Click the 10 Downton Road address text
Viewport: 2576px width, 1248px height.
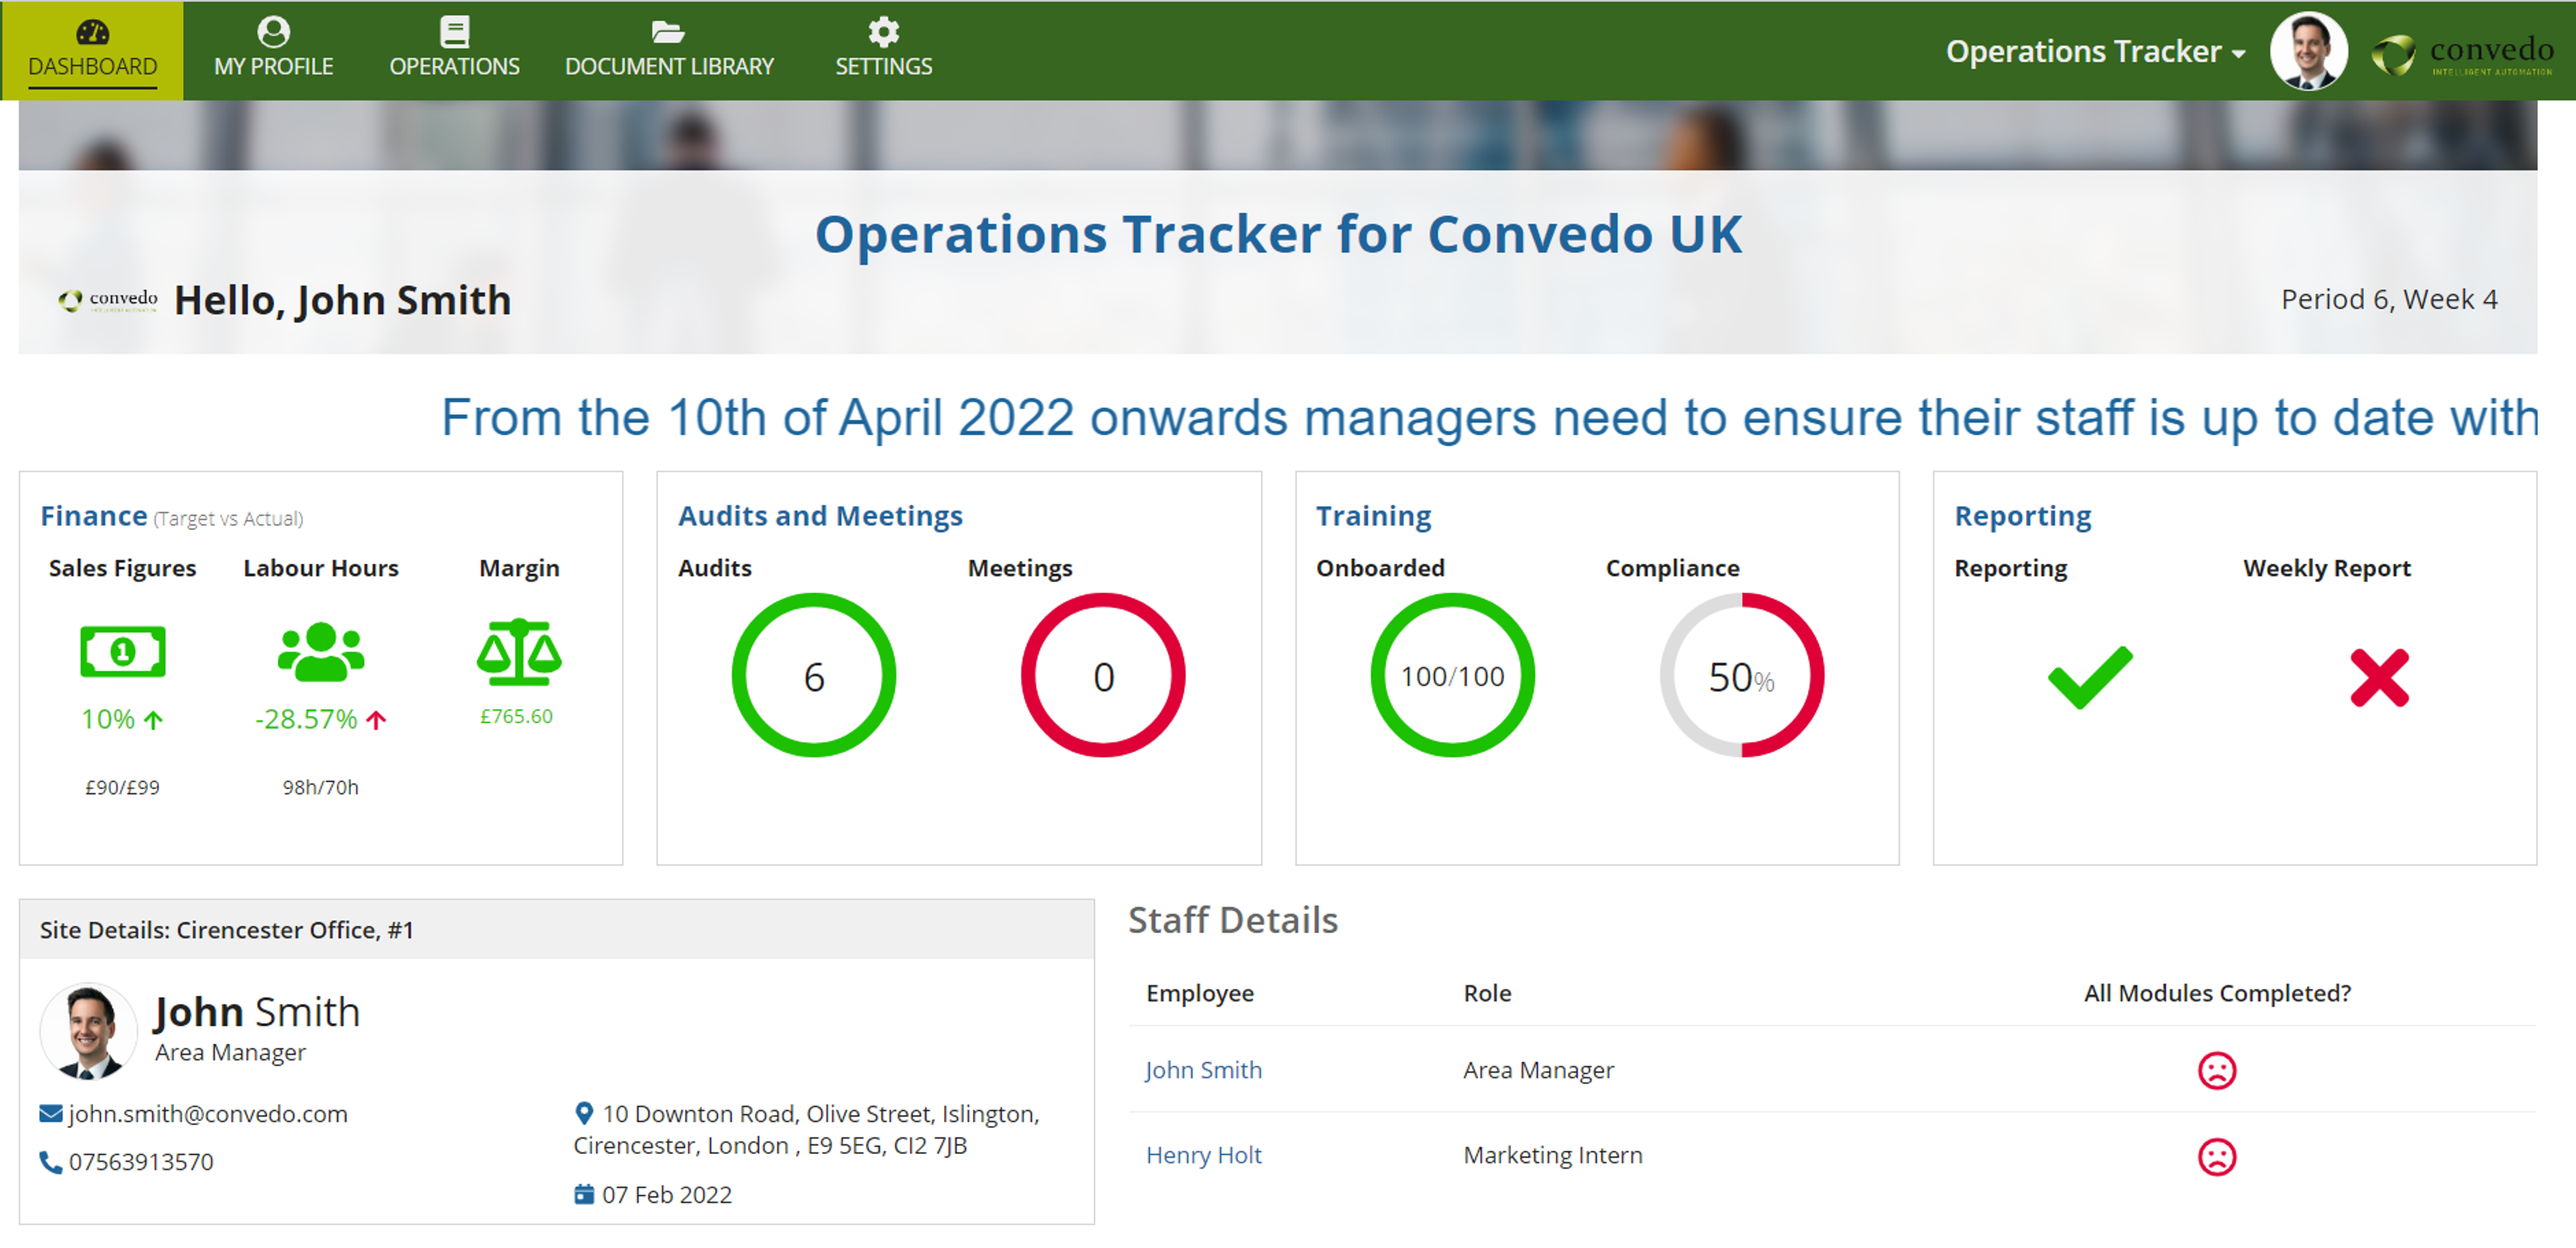(806, 1129)
